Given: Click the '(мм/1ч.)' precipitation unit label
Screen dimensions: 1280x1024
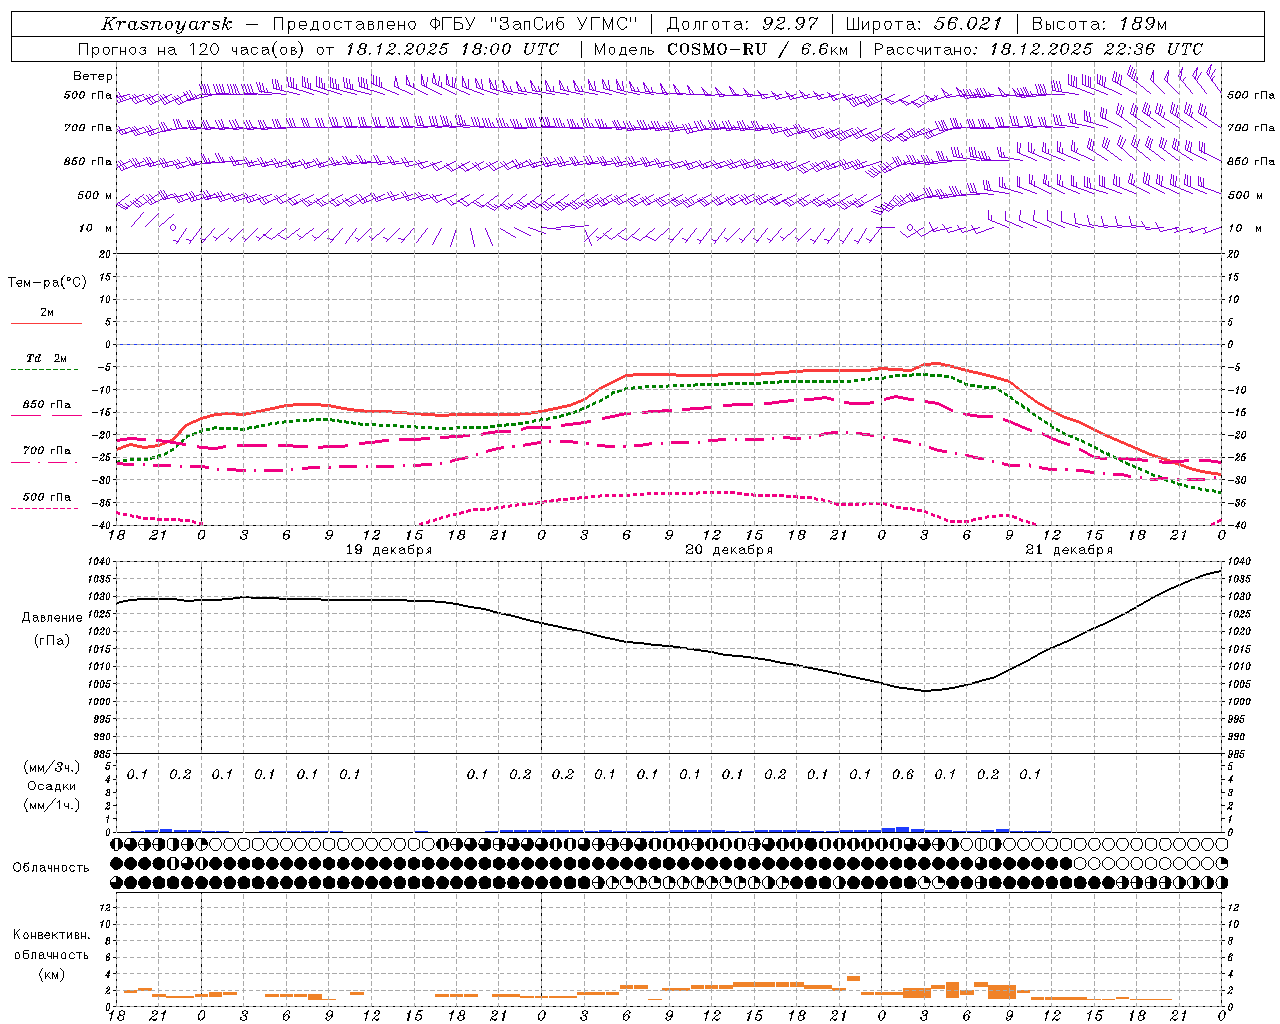Looking at the screenshot, I should coord(51,805).
